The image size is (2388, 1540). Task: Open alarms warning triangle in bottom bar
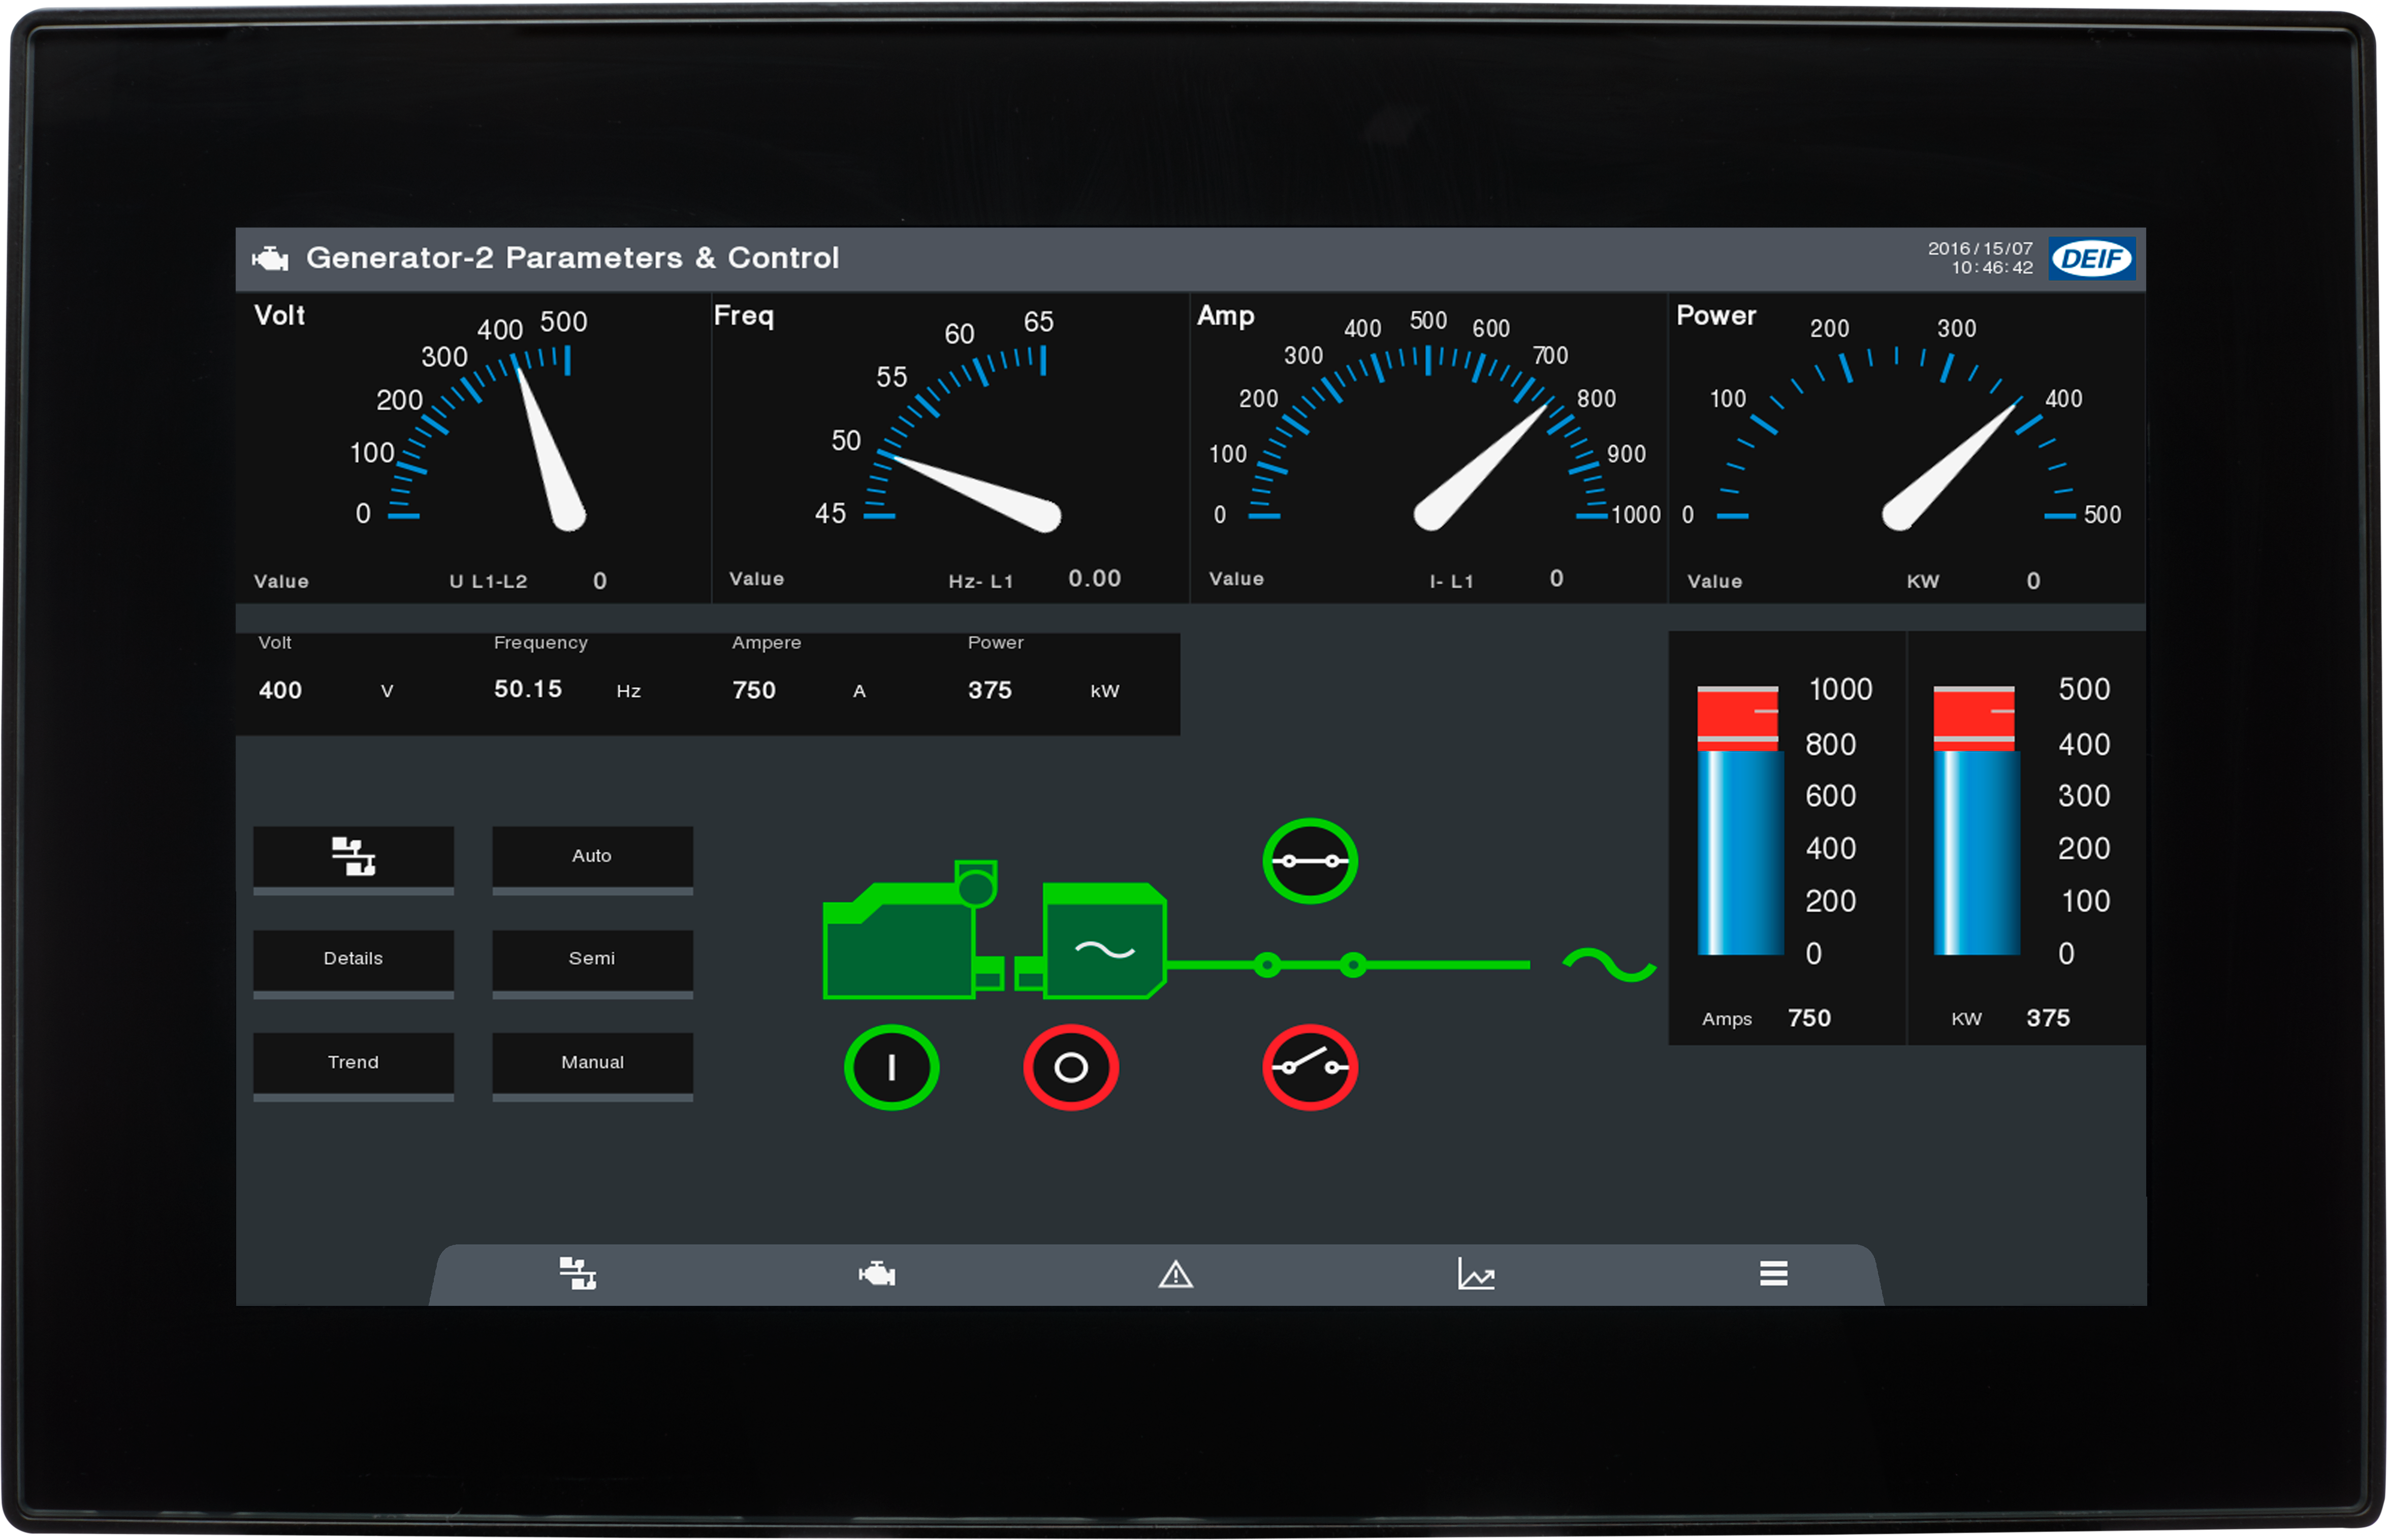pyautogui.click(x=1175, y=1274)
